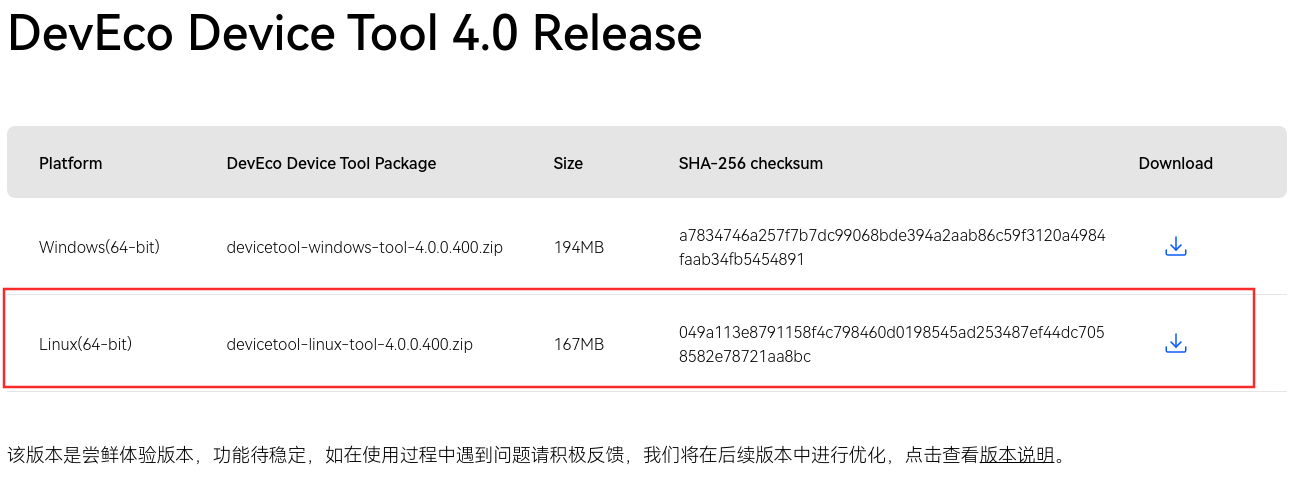This screenshot has height=488, width=1297.
Task: Click the devicetool-windows-tool-4.0.0.400.zip file name
Action: point(364,247)
